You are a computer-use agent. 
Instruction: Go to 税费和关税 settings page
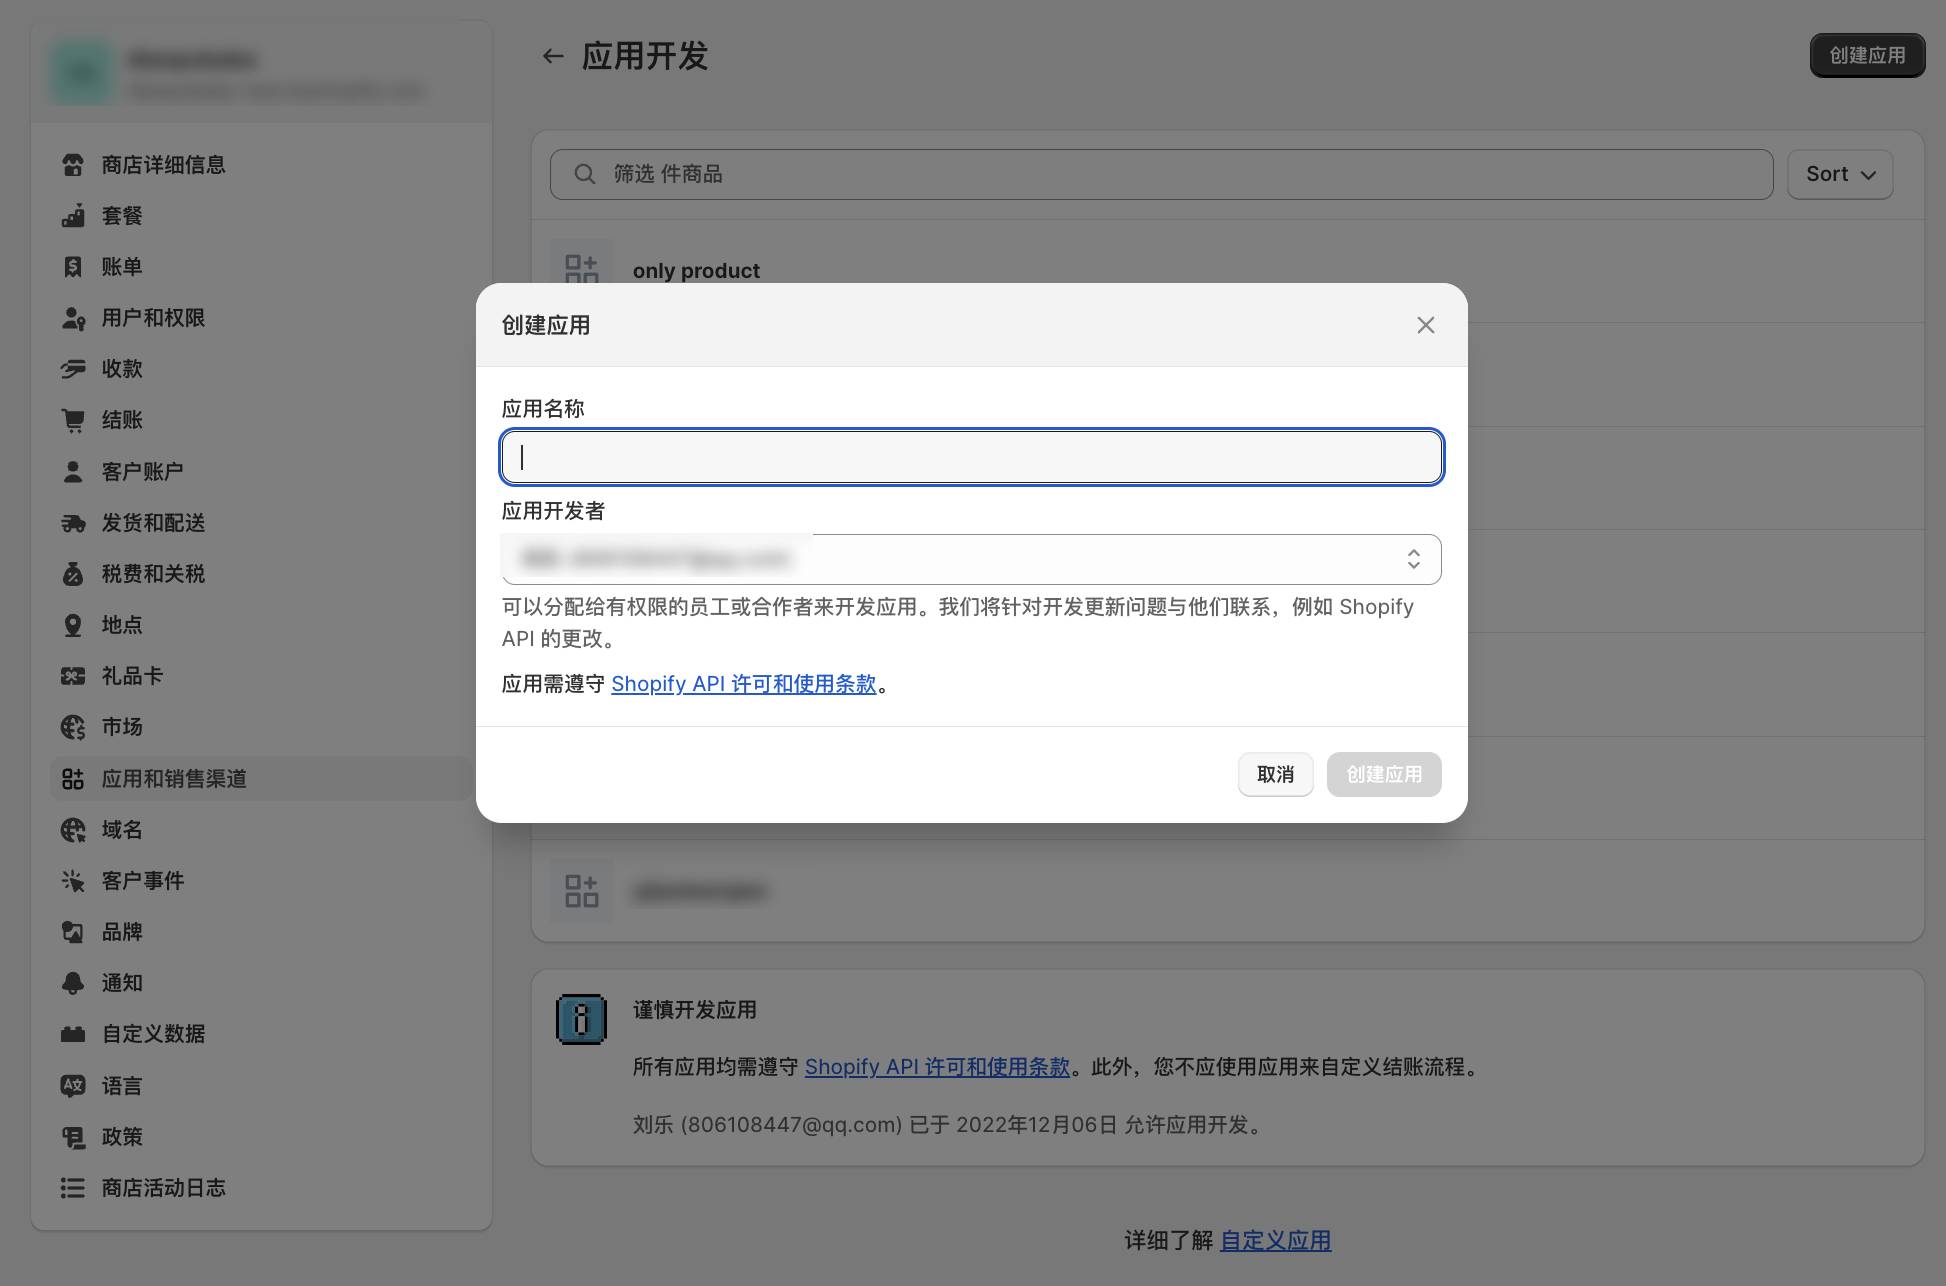(x=153, y=574)
